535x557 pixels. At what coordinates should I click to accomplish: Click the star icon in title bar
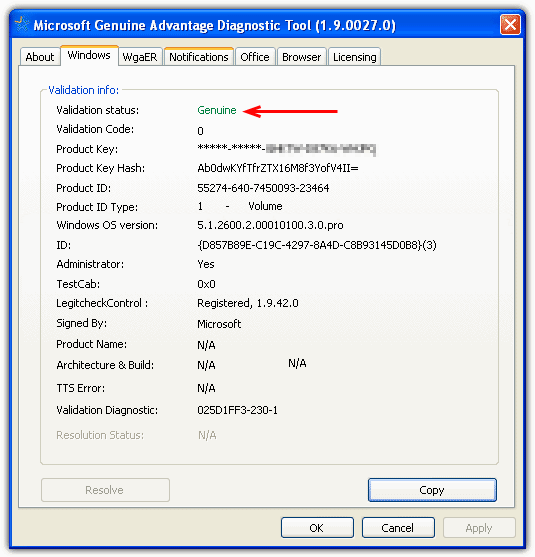tap(22, 25)
